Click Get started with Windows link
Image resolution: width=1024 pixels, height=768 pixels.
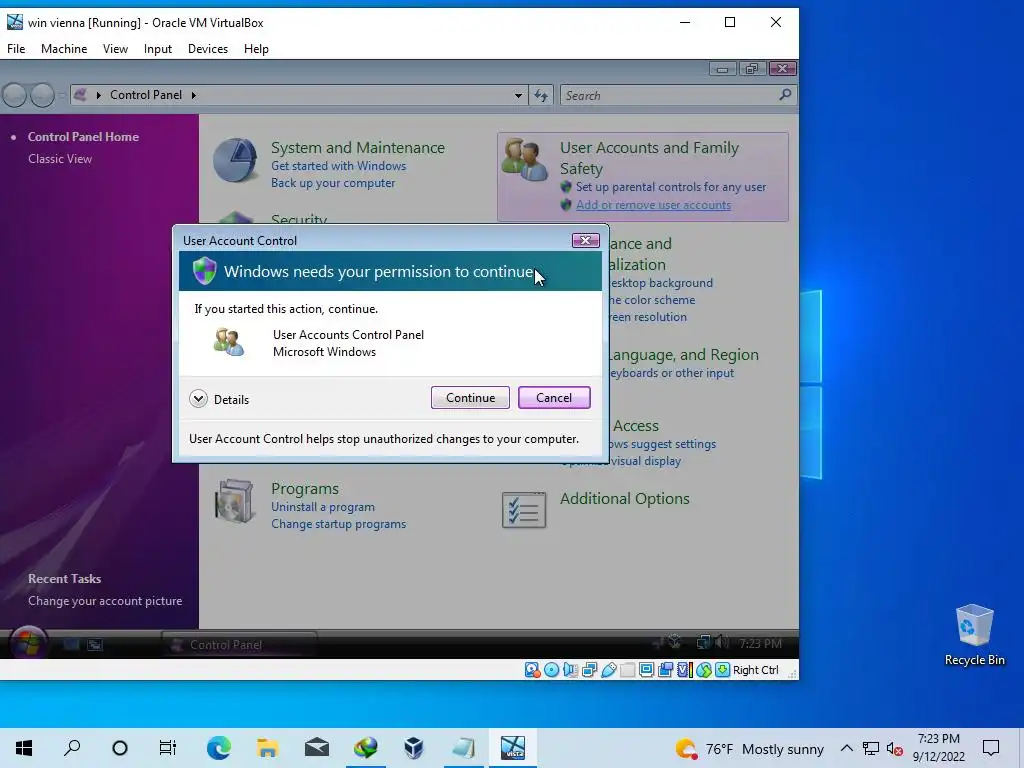pyautogui.click(x=338, y=166)
